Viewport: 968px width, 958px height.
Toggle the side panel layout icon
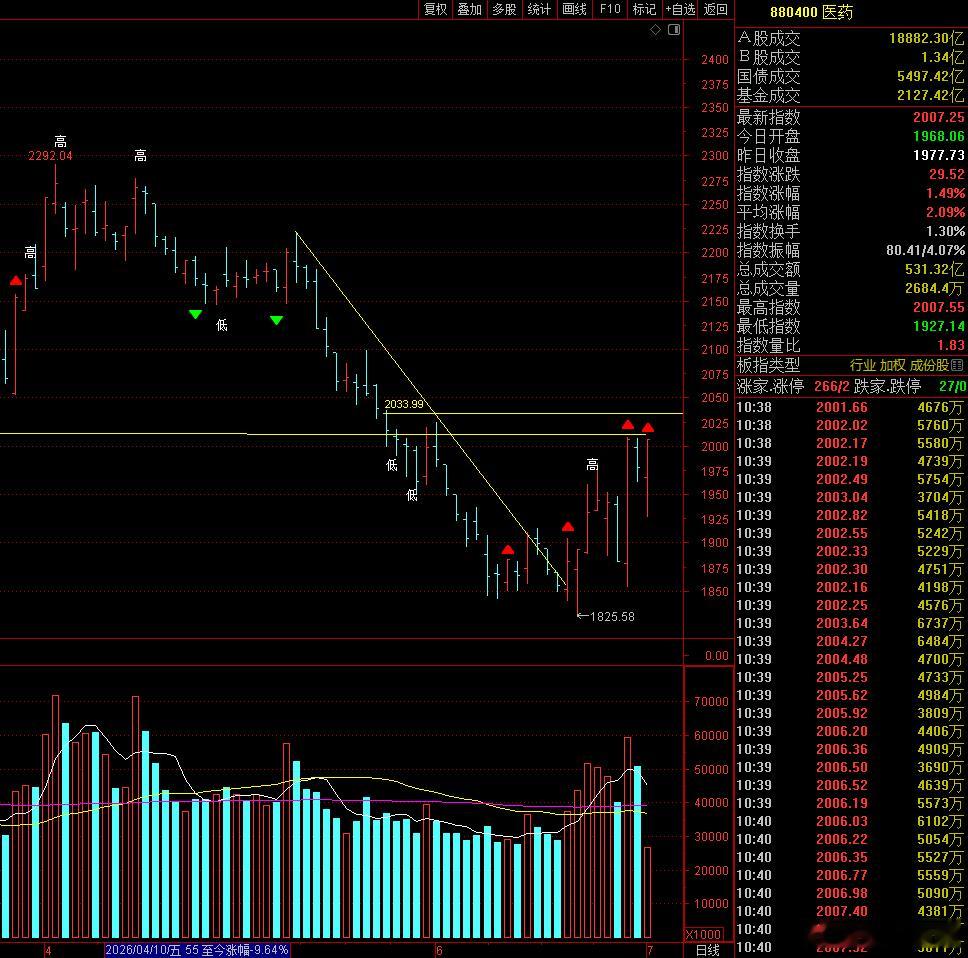point(674,30)
